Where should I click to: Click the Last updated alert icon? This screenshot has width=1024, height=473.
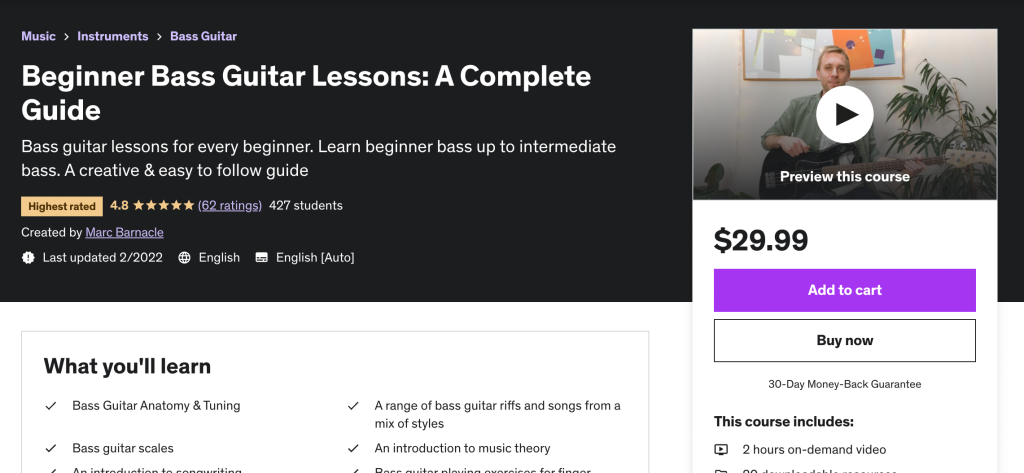tap(28, 258)
